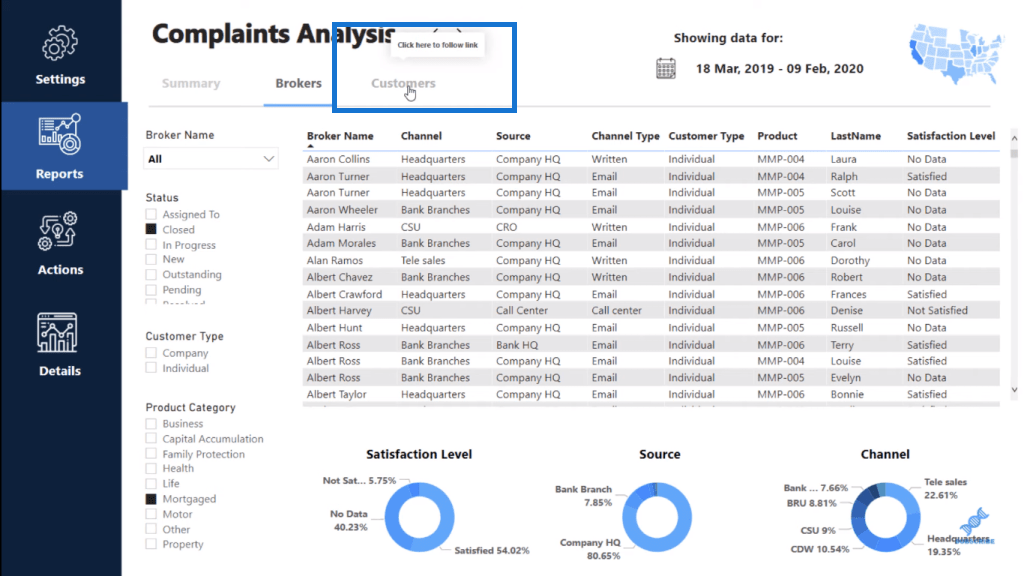
Task: Click BRU 8.81% chart label
Action: point(811,504)
